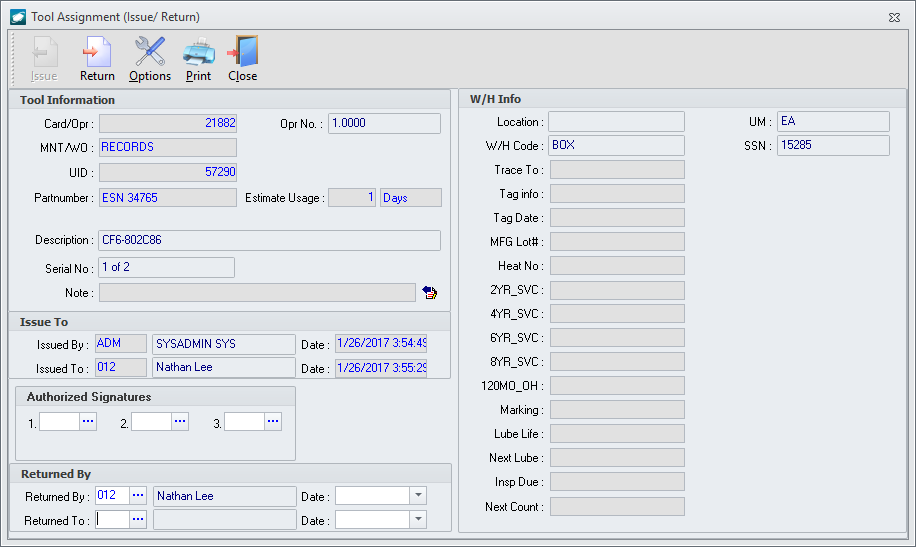Click Issued To name Nathan Lee
This screenshot has height=547, width=916.
224,368
